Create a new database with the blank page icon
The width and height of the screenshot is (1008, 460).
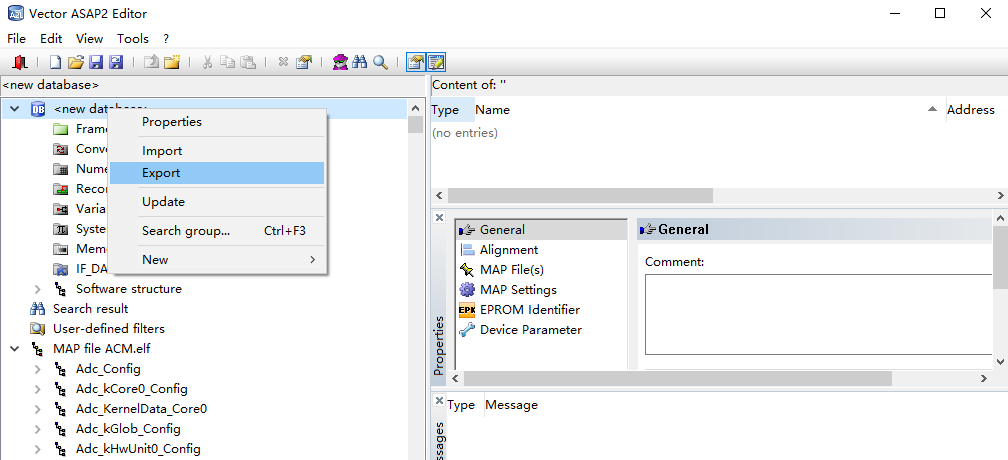[x=56, y=62]
